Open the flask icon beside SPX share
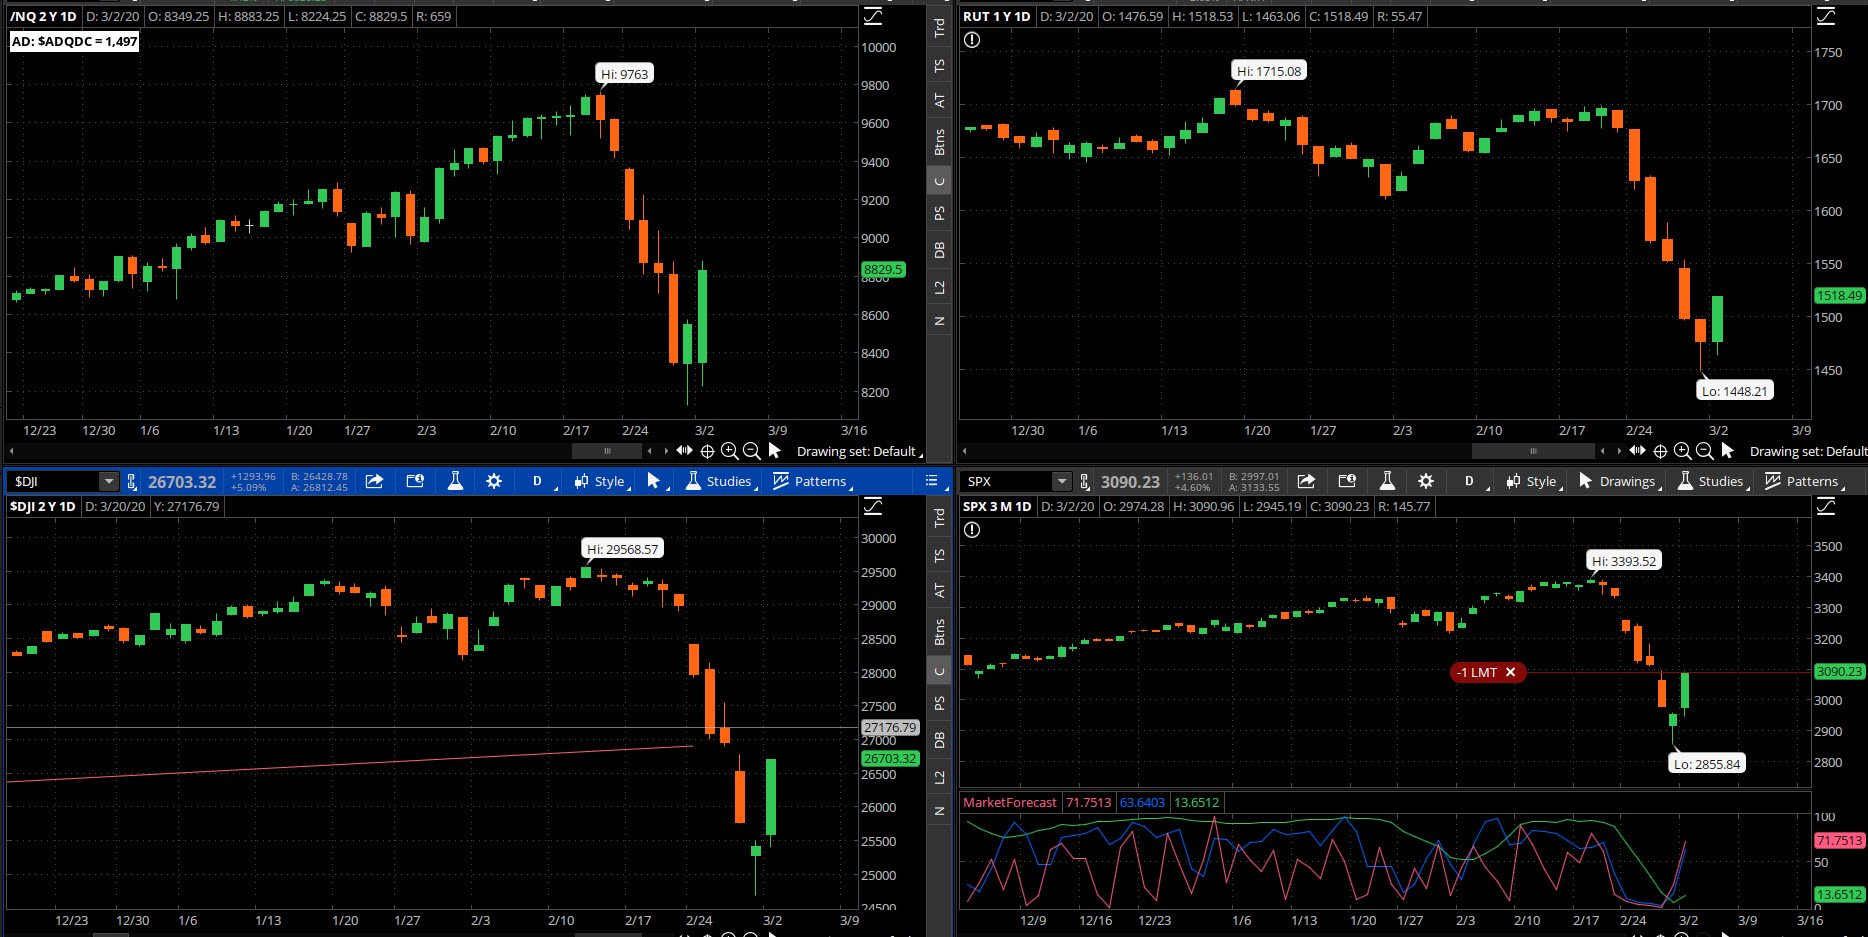 click(x=1387, y=481)
